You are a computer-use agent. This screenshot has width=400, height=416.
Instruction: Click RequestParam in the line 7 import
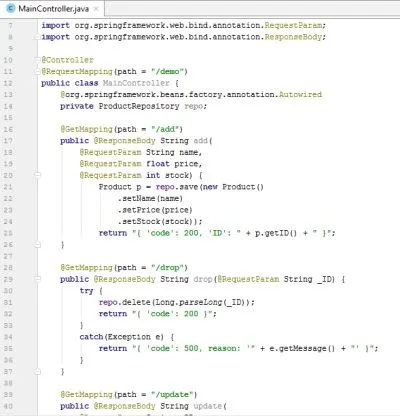click(293, 26)
